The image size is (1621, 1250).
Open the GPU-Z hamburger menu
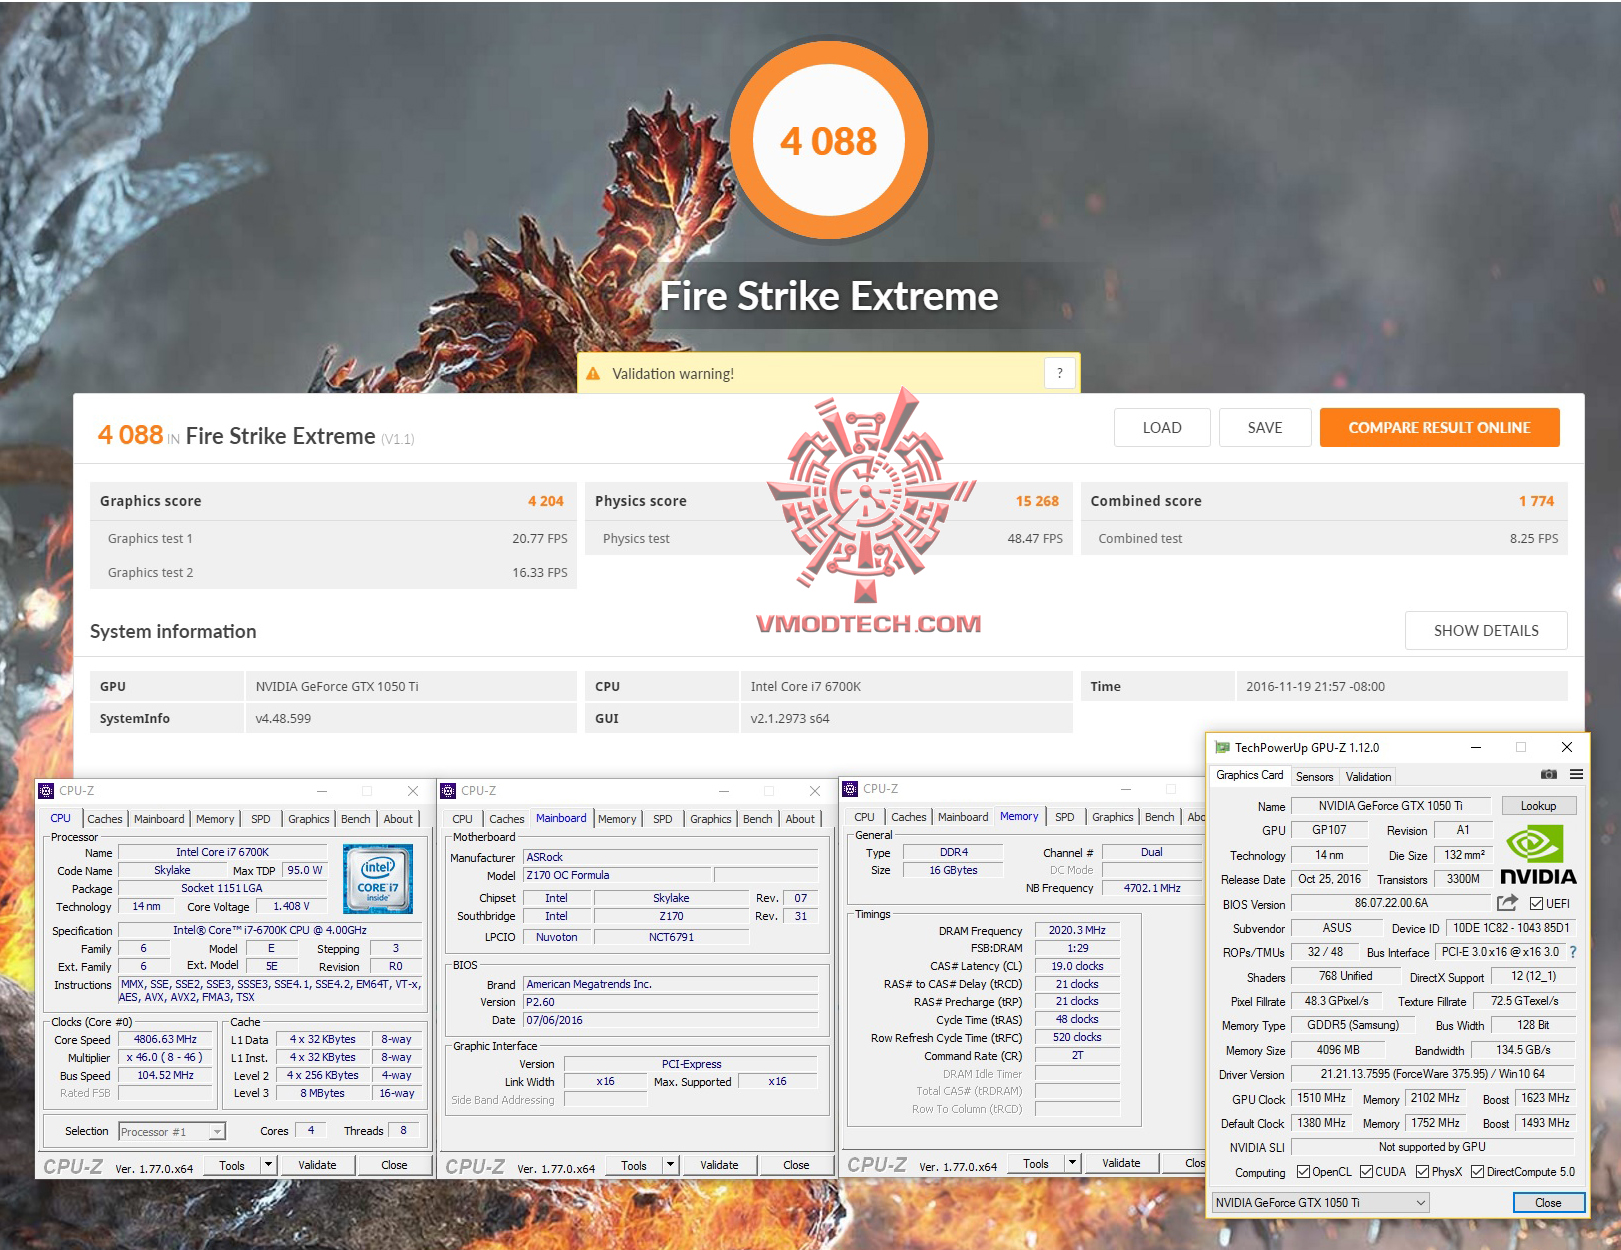(1576, 775)
